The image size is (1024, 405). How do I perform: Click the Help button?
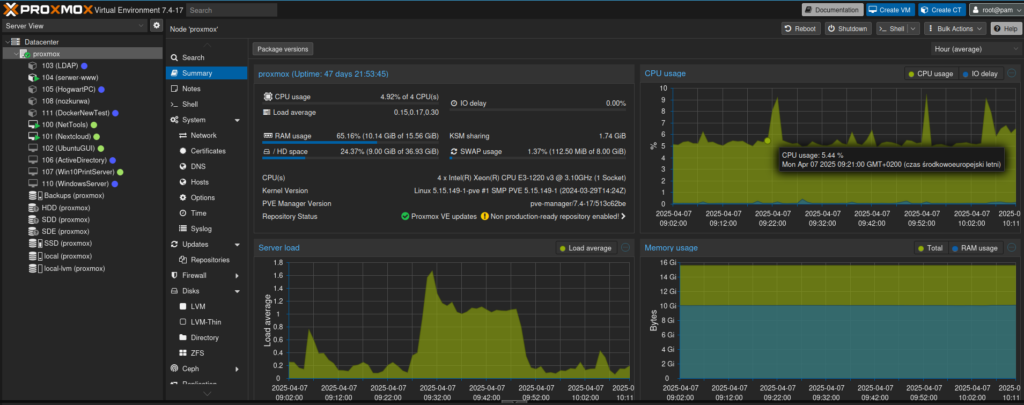1004,29
